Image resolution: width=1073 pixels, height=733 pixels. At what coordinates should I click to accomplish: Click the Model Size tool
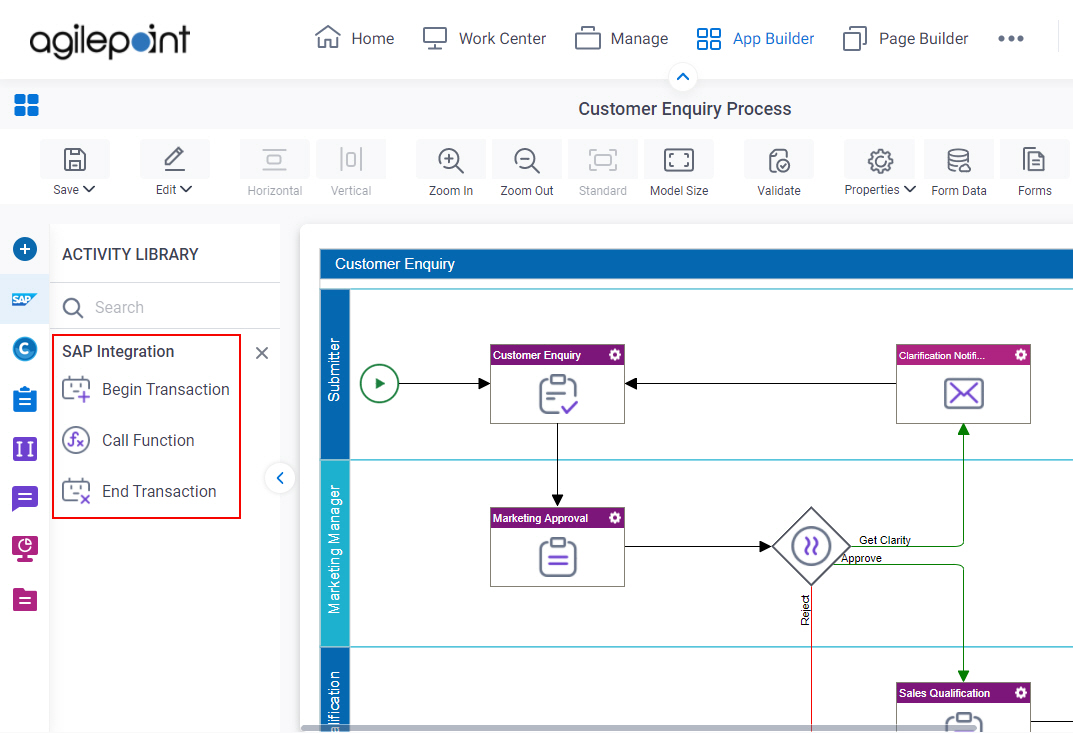679,169
